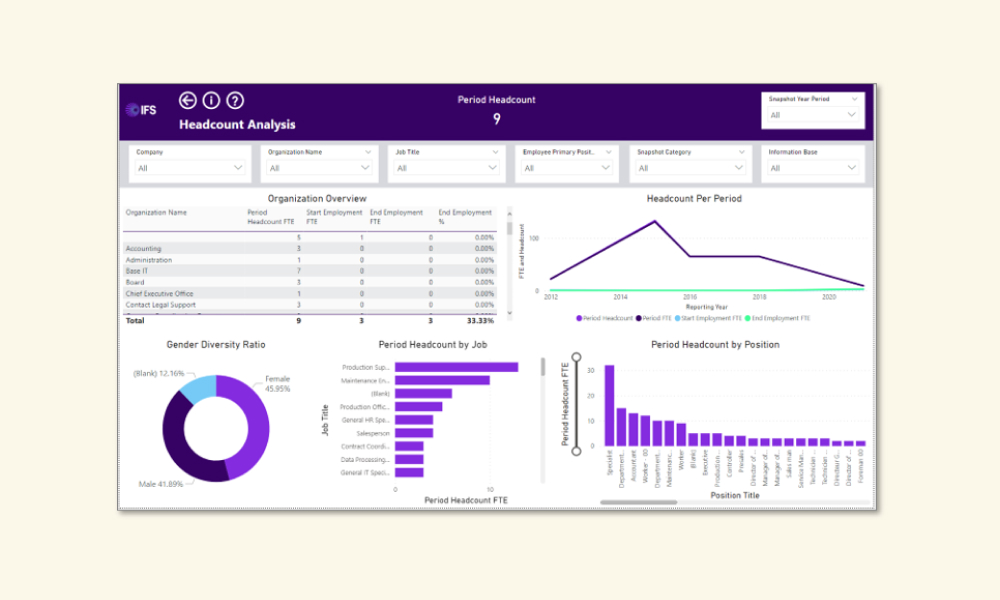
Task: Click Organization Overview table scroll up arrow
Action: click(x=509, y=213)
